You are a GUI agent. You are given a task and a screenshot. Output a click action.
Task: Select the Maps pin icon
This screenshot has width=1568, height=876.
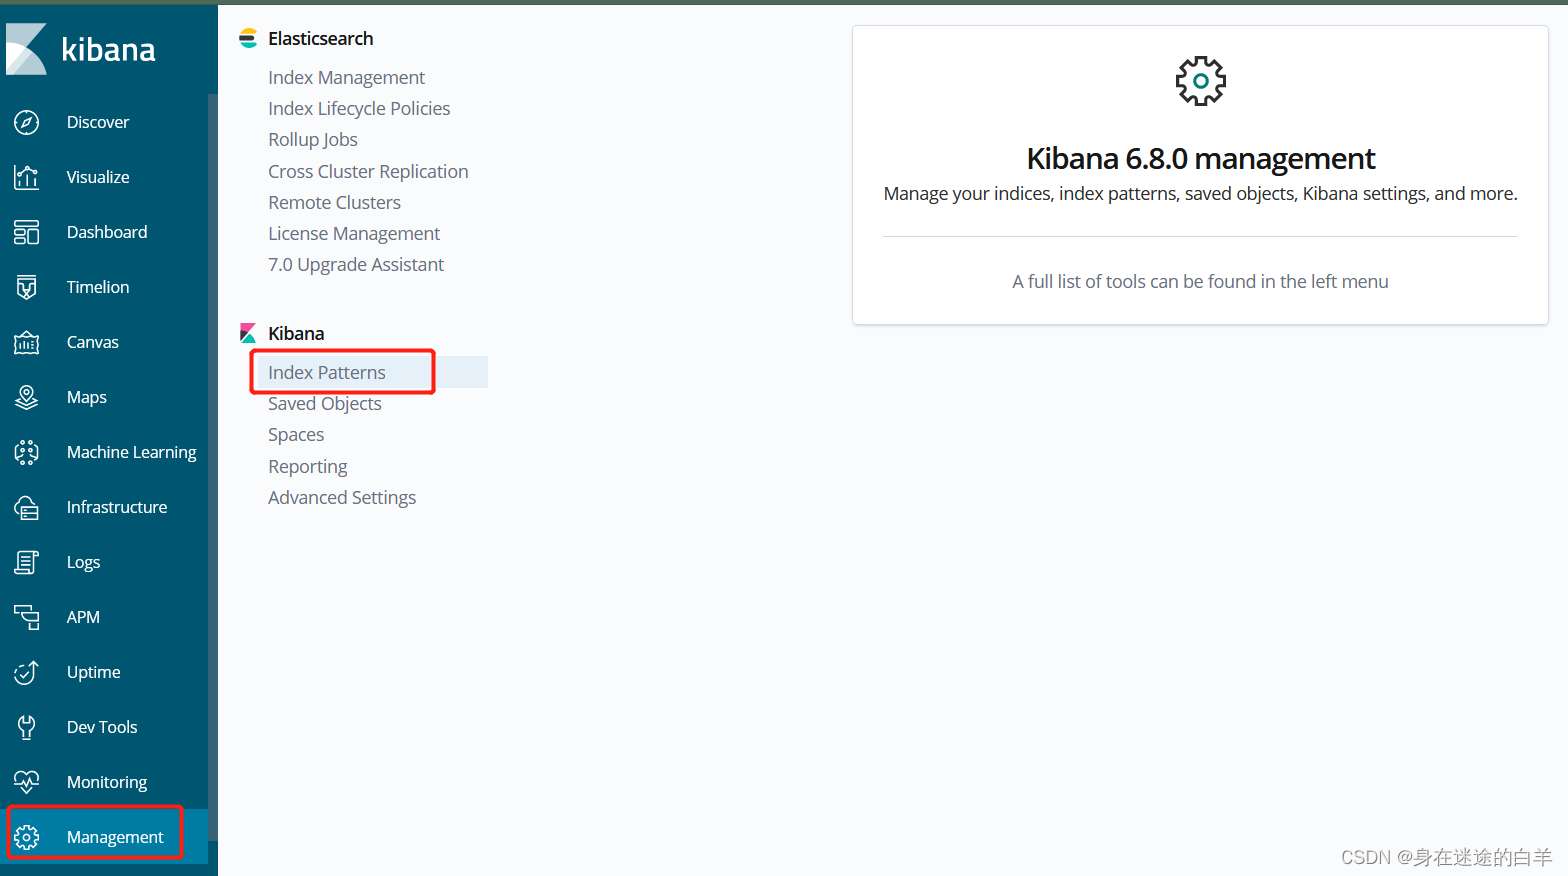click(27, 397)
